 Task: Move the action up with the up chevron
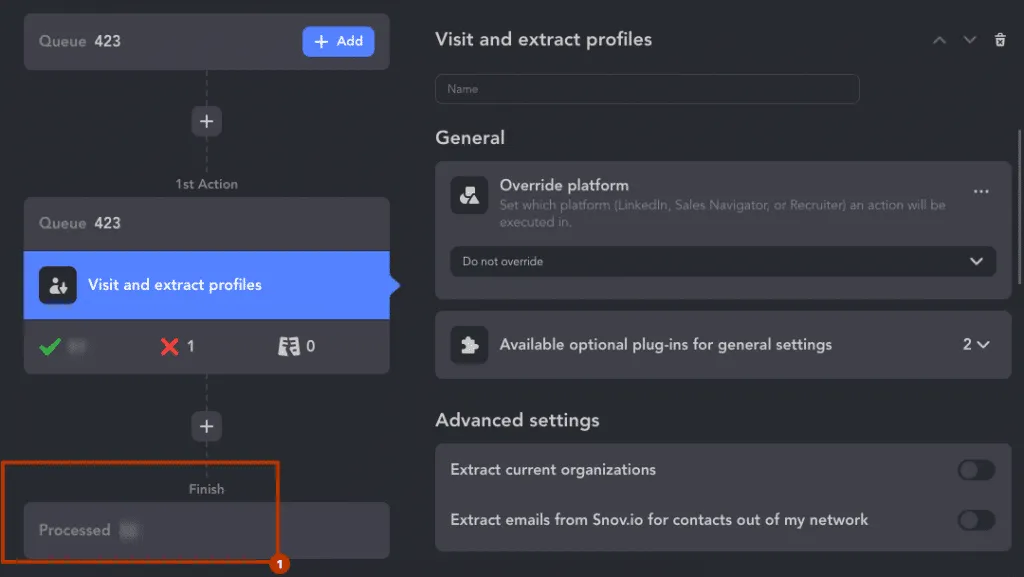click(x=939, y=40)
